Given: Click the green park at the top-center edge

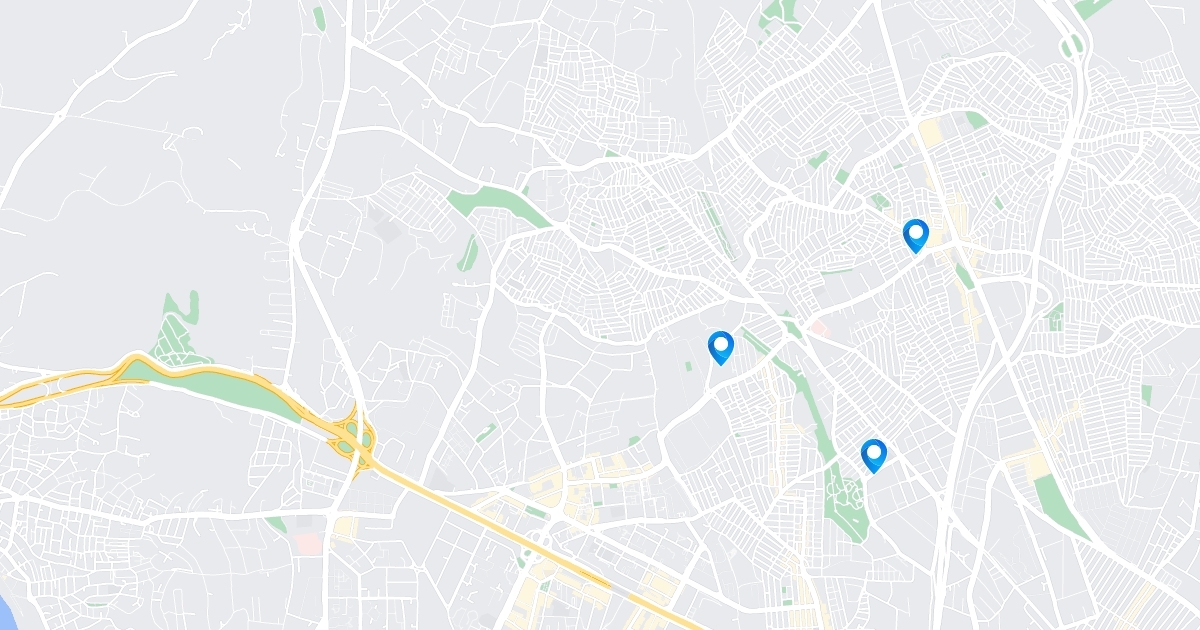Looking at the screenshot, I should click(x=773, y=14).
